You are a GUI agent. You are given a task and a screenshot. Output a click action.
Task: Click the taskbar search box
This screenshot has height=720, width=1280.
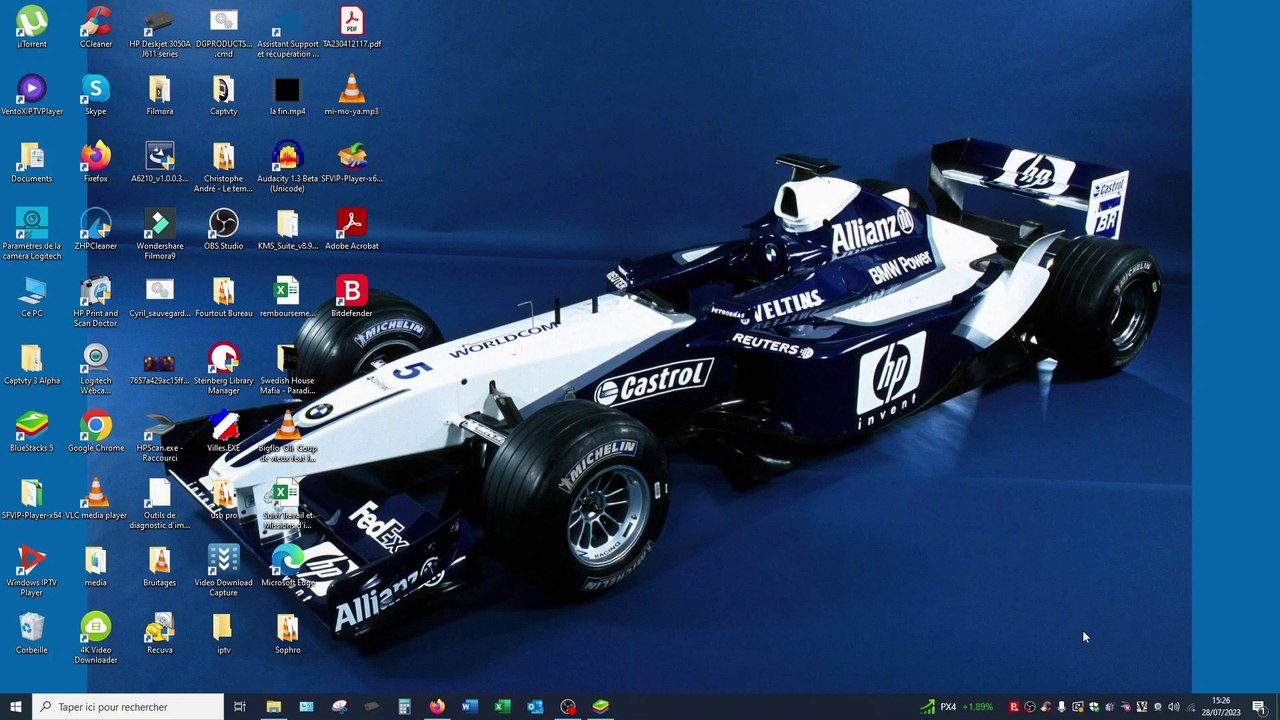click(x=128, y=707)
